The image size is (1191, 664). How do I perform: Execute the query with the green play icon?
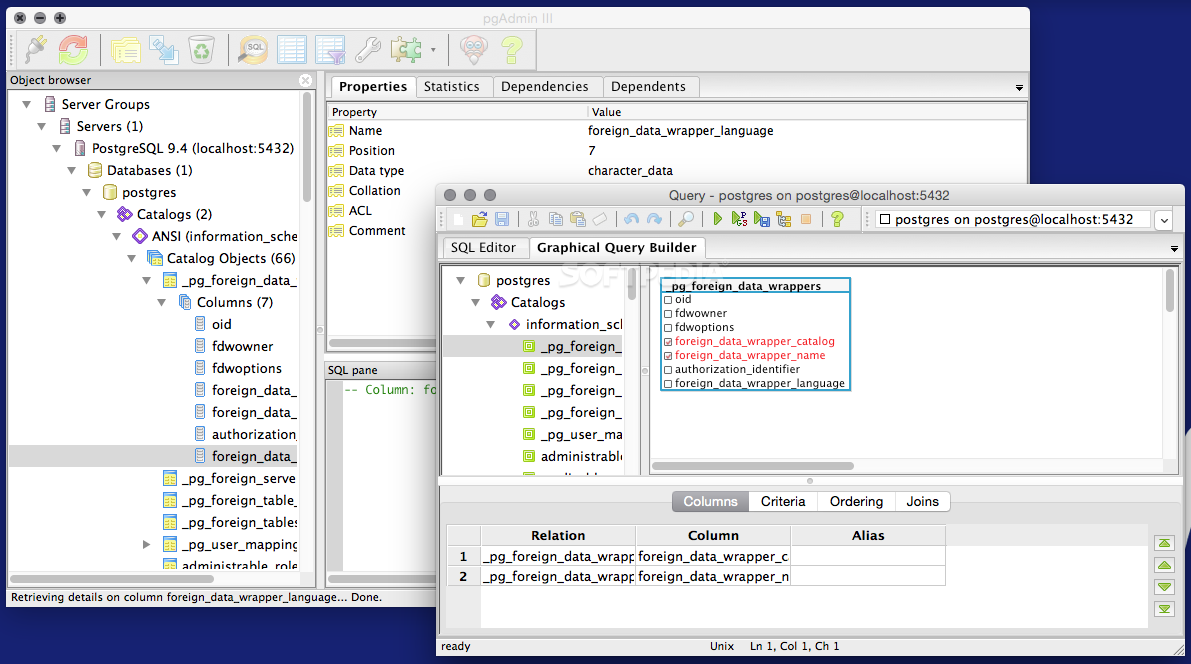(717, 220)
